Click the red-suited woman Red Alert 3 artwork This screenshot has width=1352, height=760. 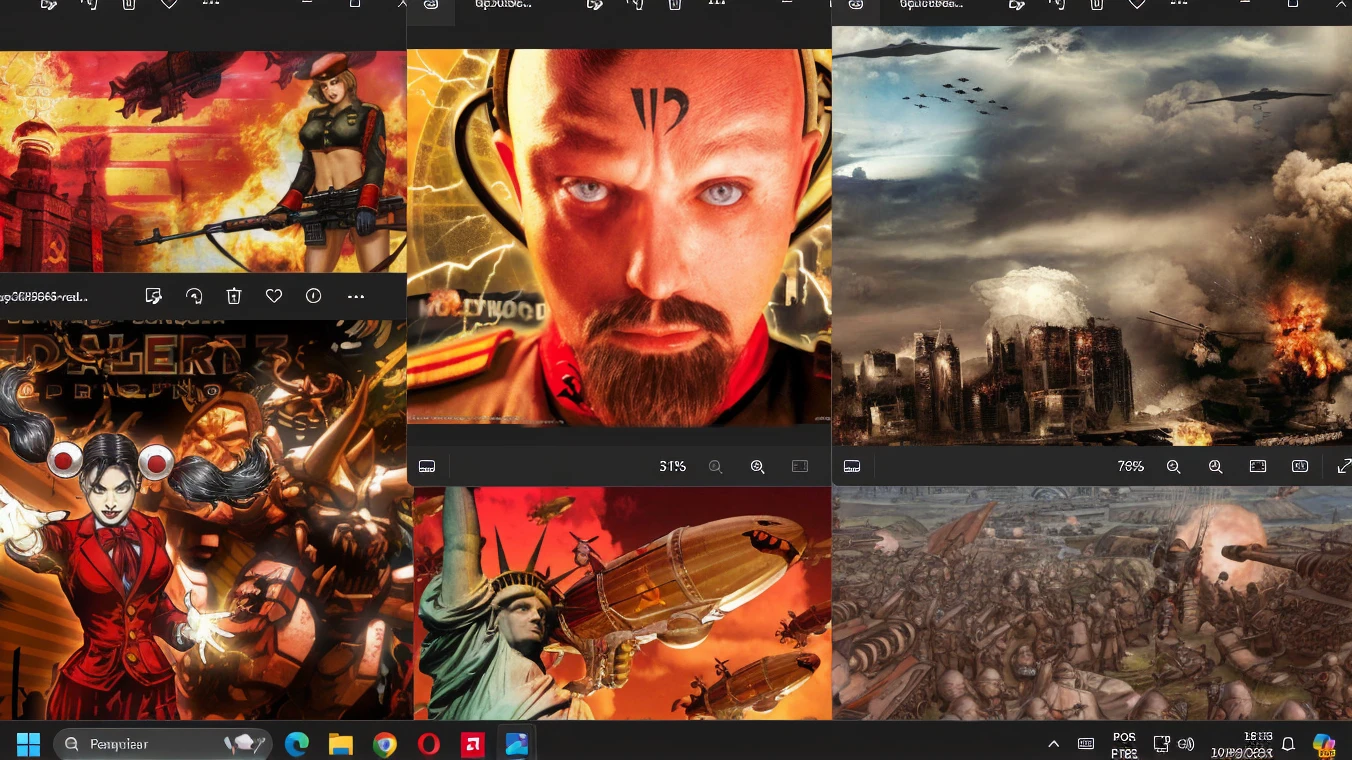click(x=206, y=520)
